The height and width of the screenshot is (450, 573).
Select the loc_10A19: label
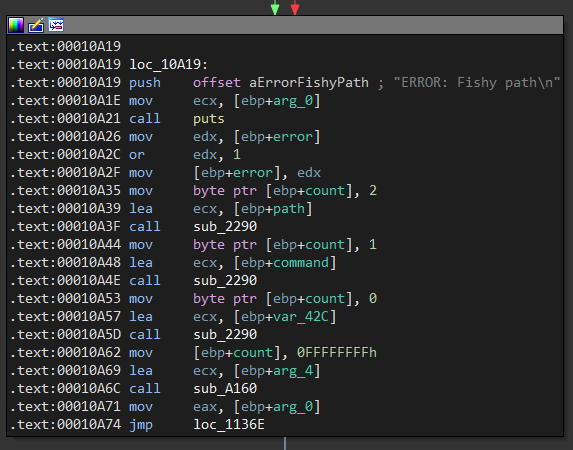pos(168,65)
